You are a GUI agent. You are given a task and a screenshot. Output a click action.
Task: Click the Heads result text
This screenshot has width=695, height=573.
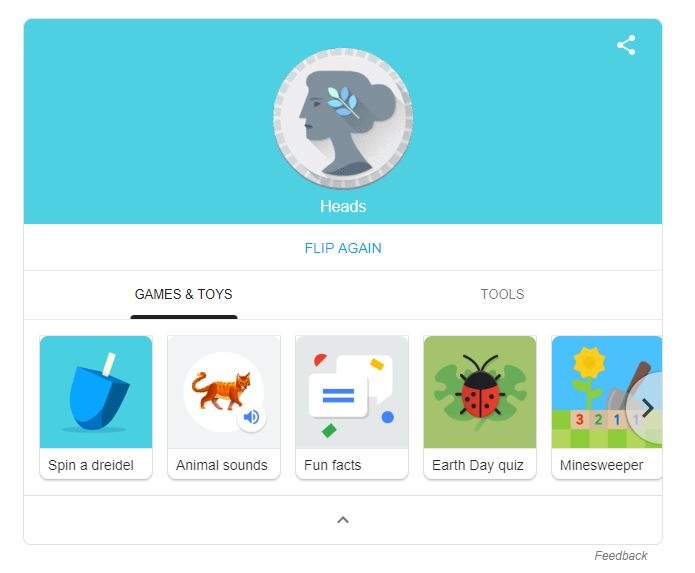pyautogui.click(x=343, y=207)
